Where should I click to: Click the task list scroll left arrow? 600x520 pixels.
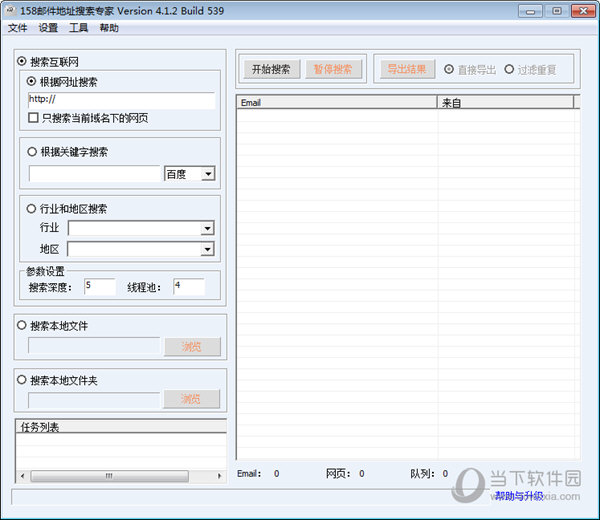point(23,476)
